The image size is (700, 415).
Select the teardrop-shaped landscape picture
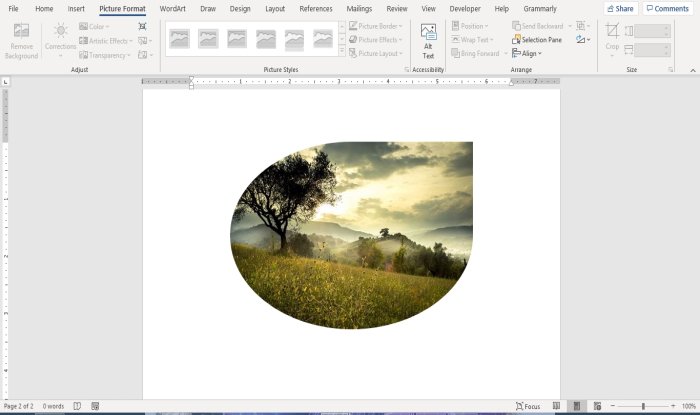[351, 235]
